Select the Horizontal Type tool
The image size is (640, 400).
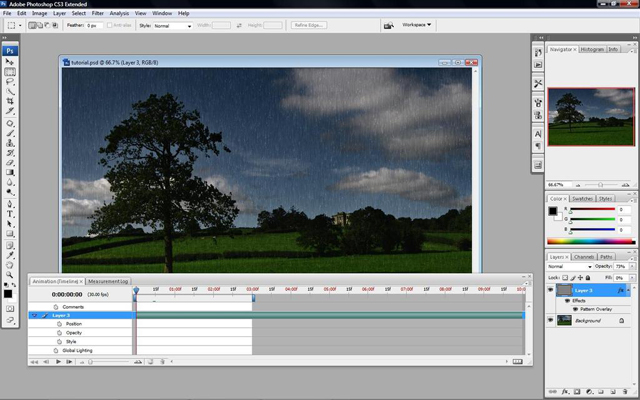10,214
